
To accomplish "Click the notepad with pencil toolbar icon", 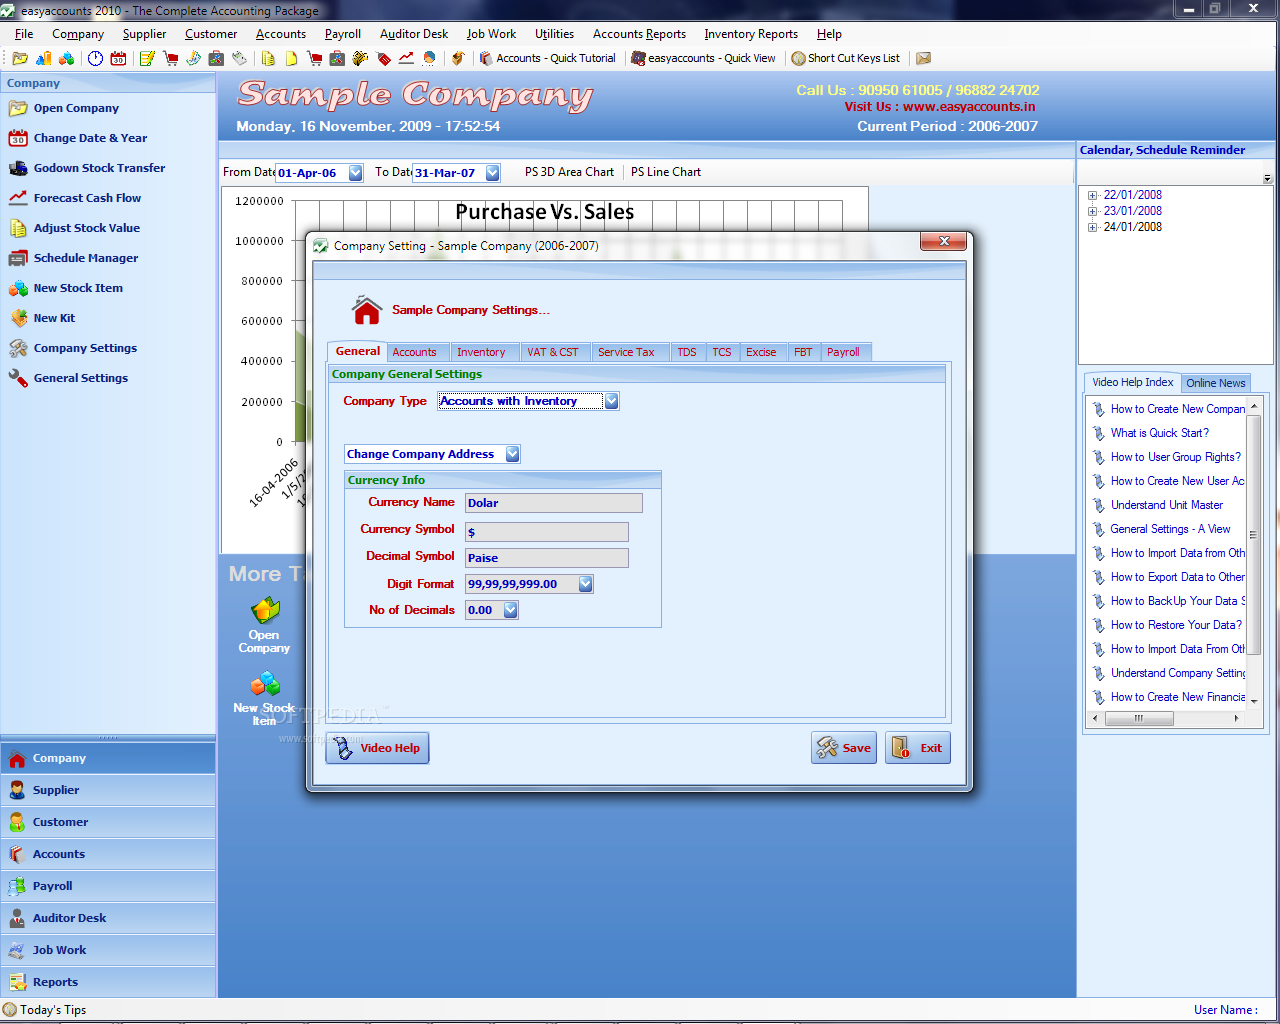I will tap(147, 58).
